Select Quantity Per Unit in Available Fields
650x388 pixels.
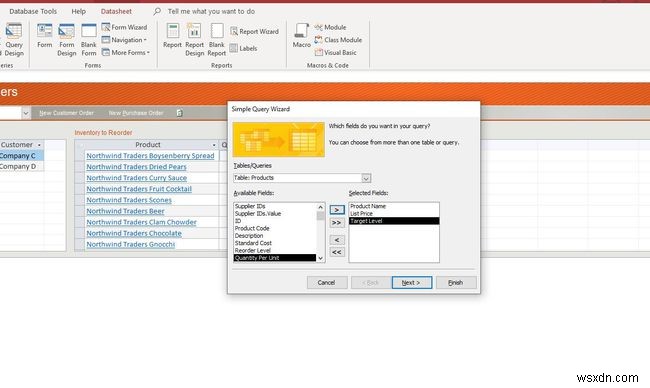275,258
